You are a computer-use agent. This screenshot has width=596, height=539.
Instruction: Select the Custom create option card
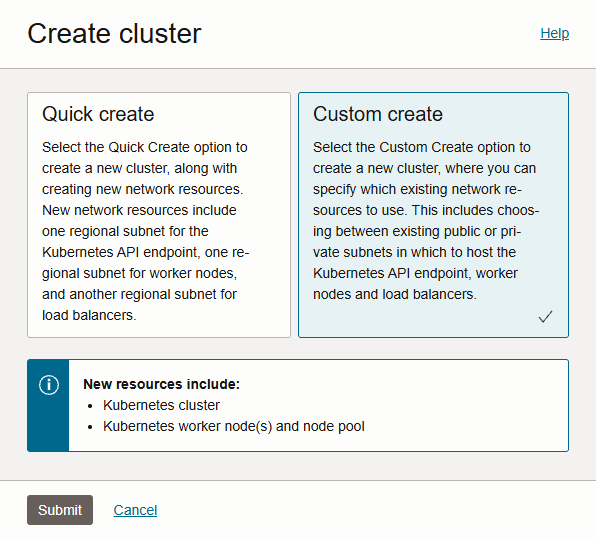(433, 215)
